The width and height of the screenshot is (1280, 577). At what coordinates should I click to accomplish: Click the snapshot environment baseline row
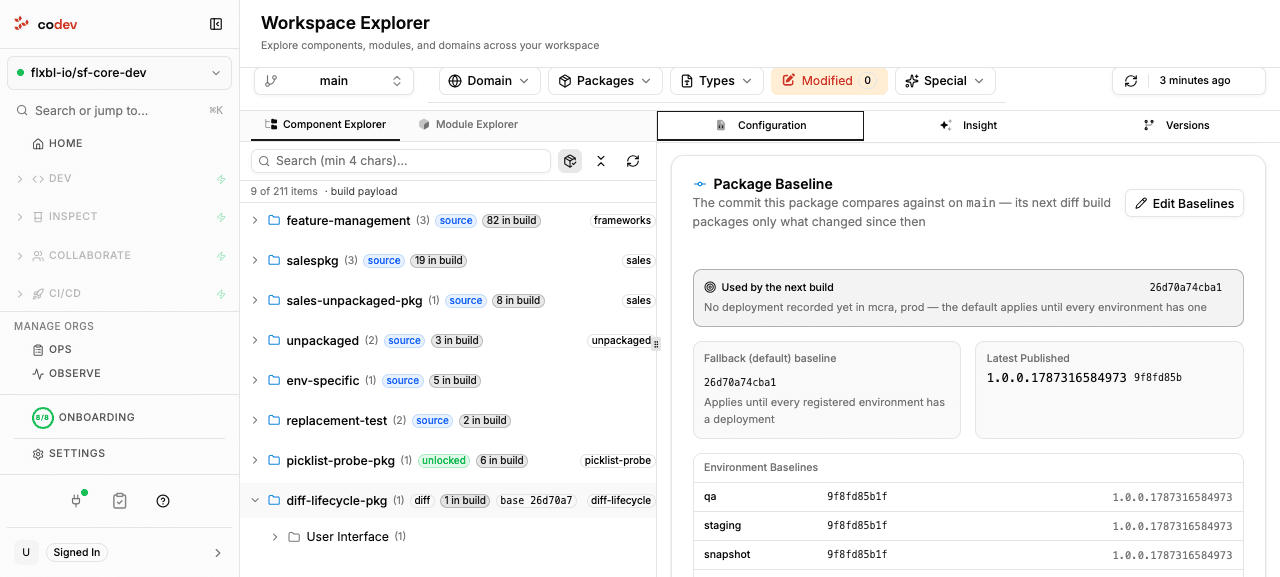tap(968, 554)
